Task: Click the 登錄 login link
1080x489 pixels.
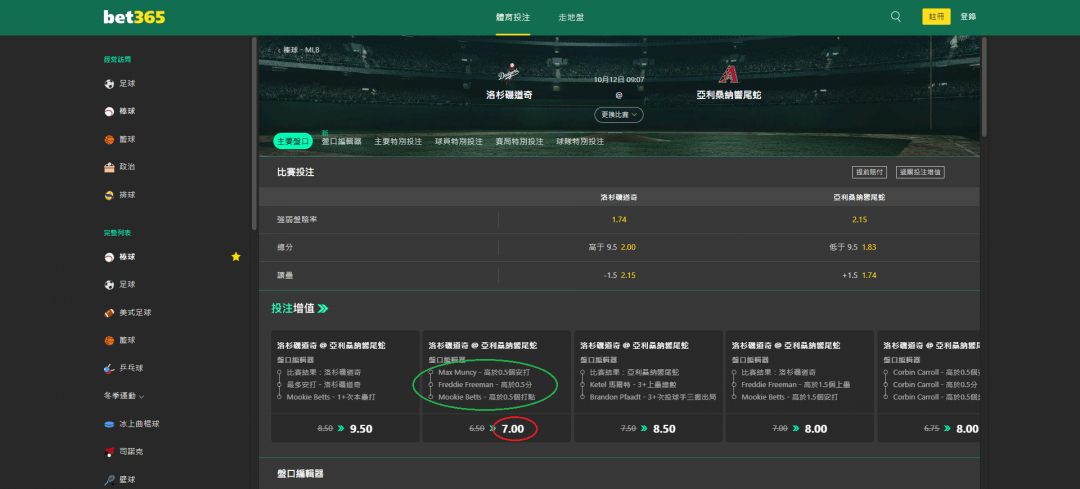Action: click(968, 17)
